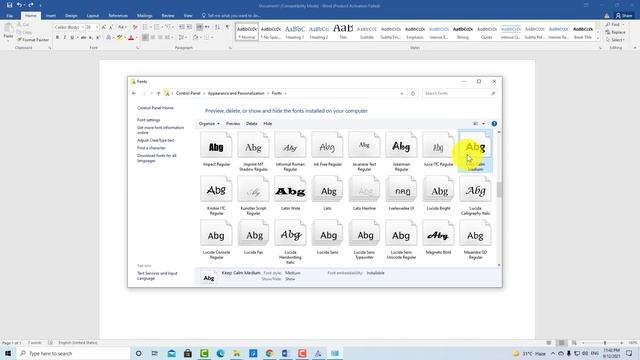Select the Lucida Handwriting Italic font icon
Image resolution: width=640 pixels, height=360 pixels.
290,233
